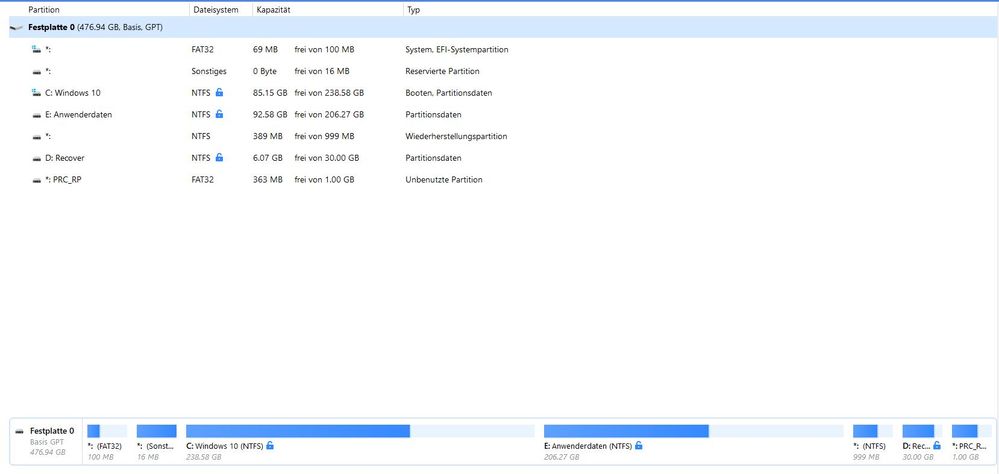The width and height of the screenshot is (999, 474).
Task: Click lock icon in E: Anwenderdaten row
Action: tap(219, 115)
